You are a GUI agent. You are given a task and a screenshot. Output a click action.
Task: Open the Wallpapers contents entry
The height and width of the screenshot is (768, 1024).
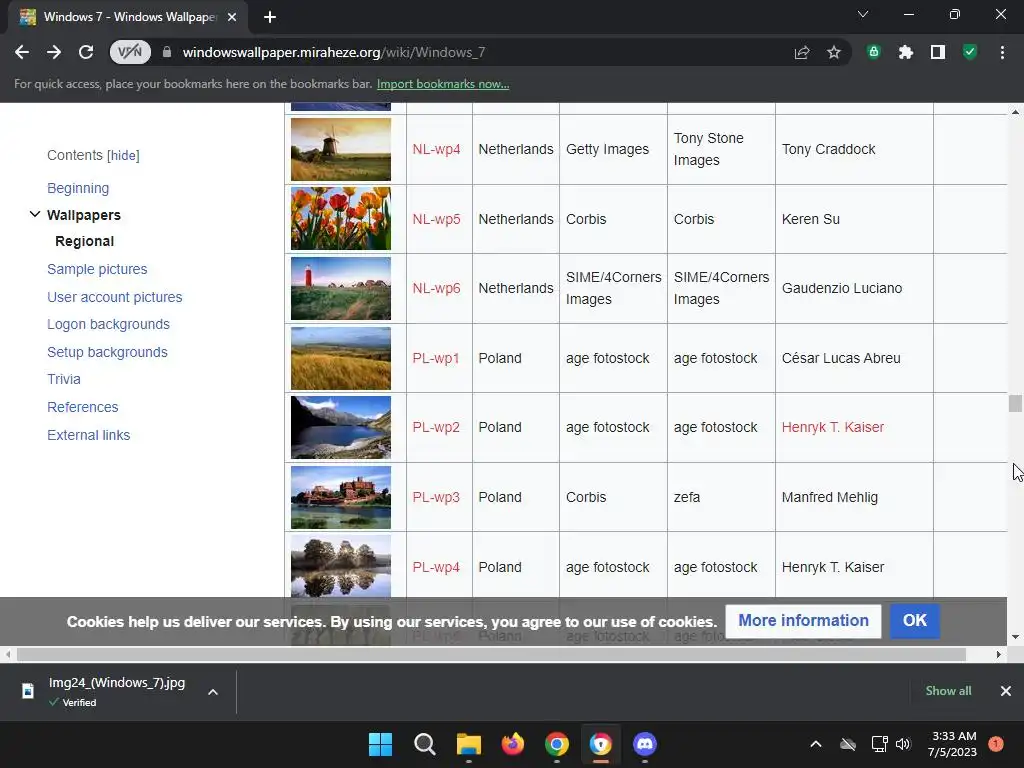[84, 215]
